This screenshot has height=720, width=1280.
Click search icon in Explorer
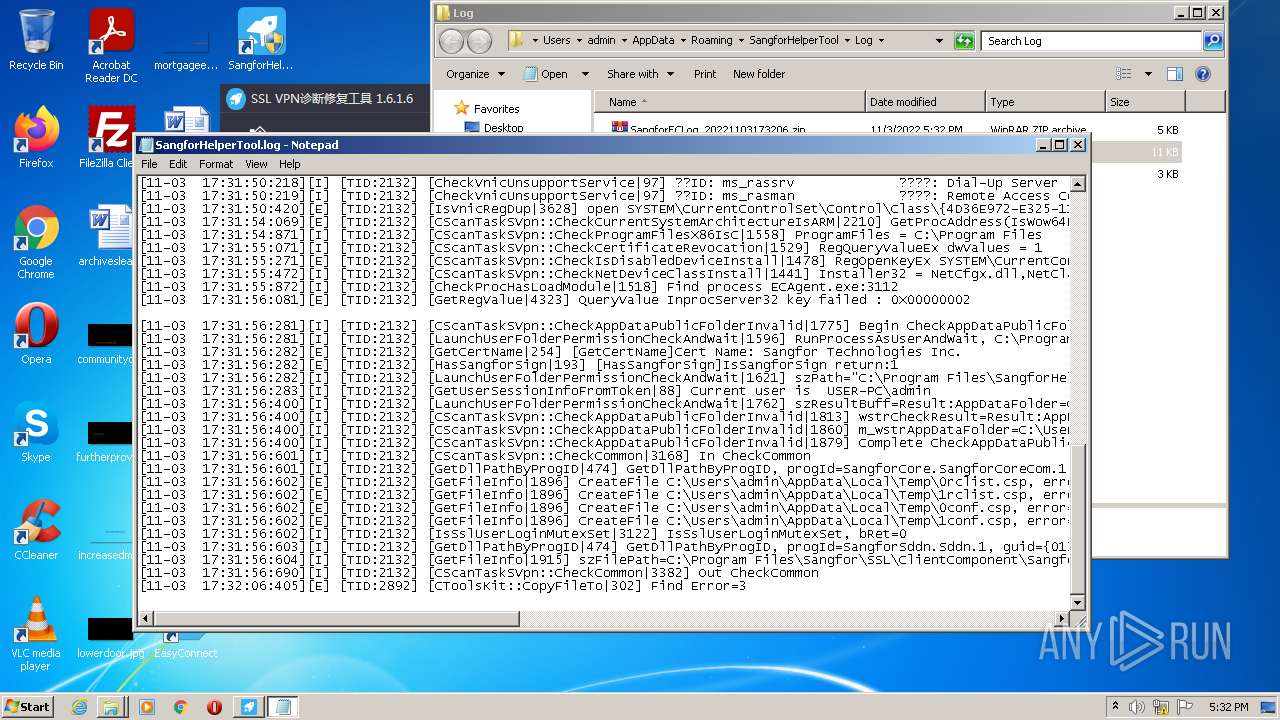(1213, 41)
